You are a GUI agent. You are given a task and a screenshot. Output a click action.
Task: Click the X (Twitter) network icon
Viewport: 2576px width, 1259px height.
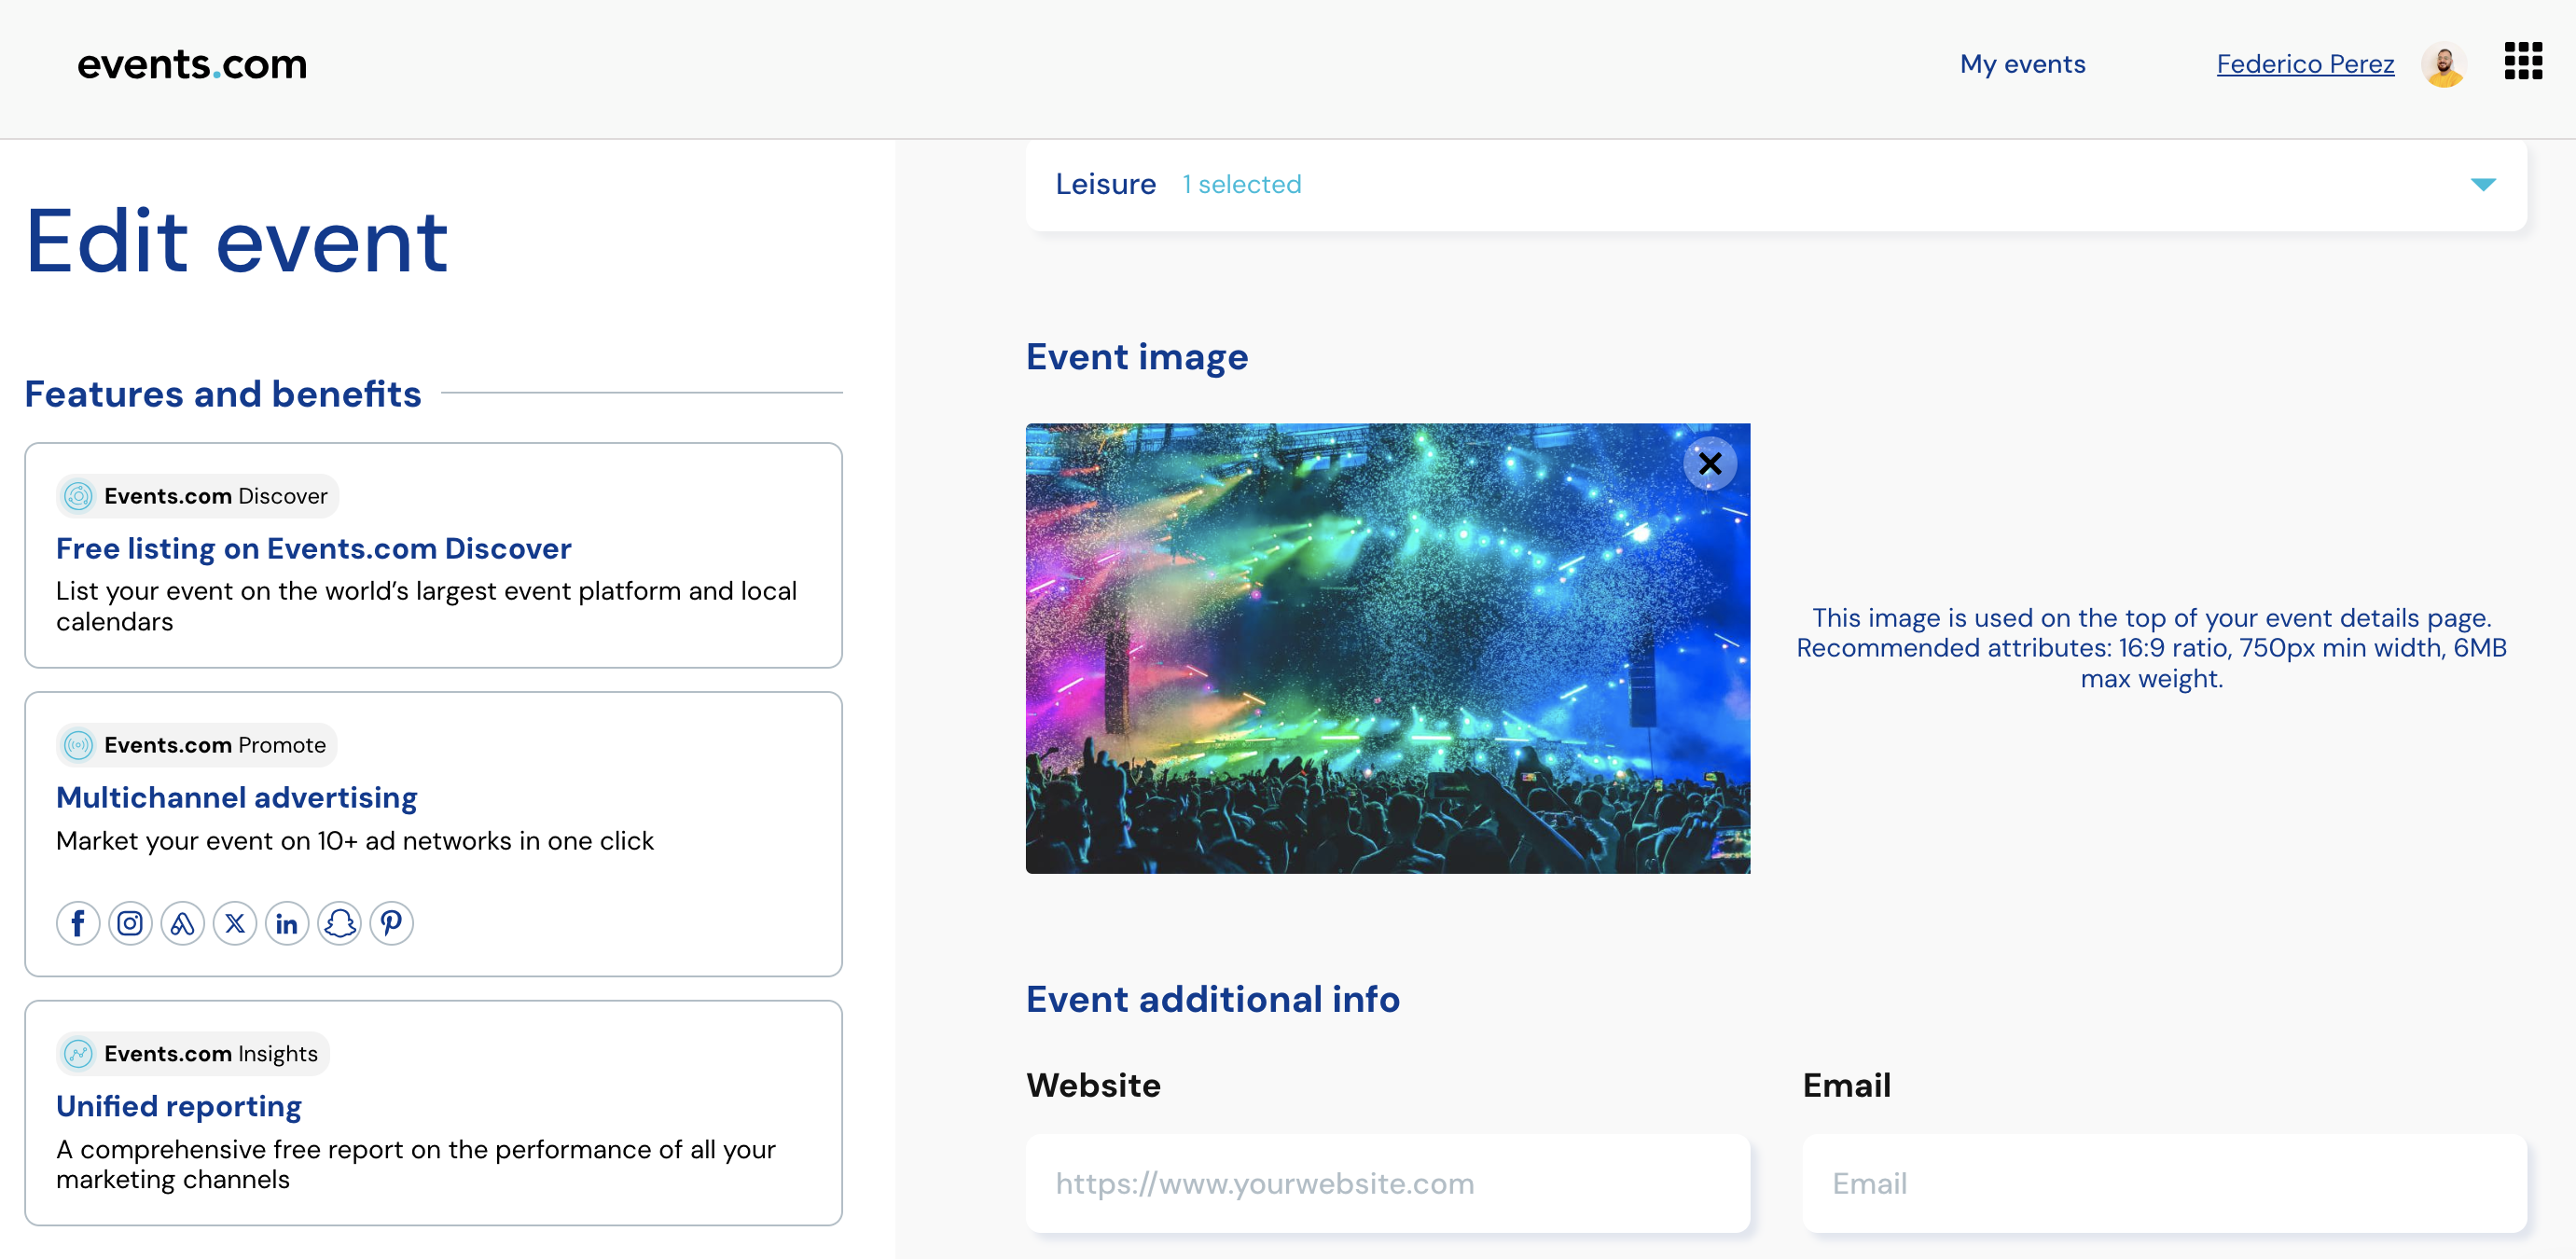(235, 922)
